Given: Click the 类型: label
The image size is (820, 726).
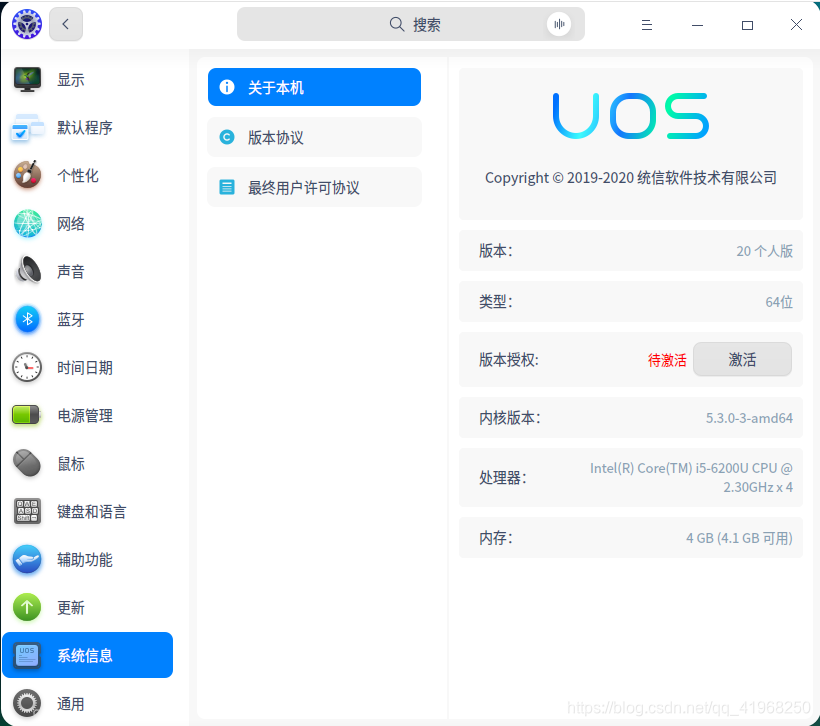Looking at the screenshot, I should pyautogui.click(x=496, y=302).
